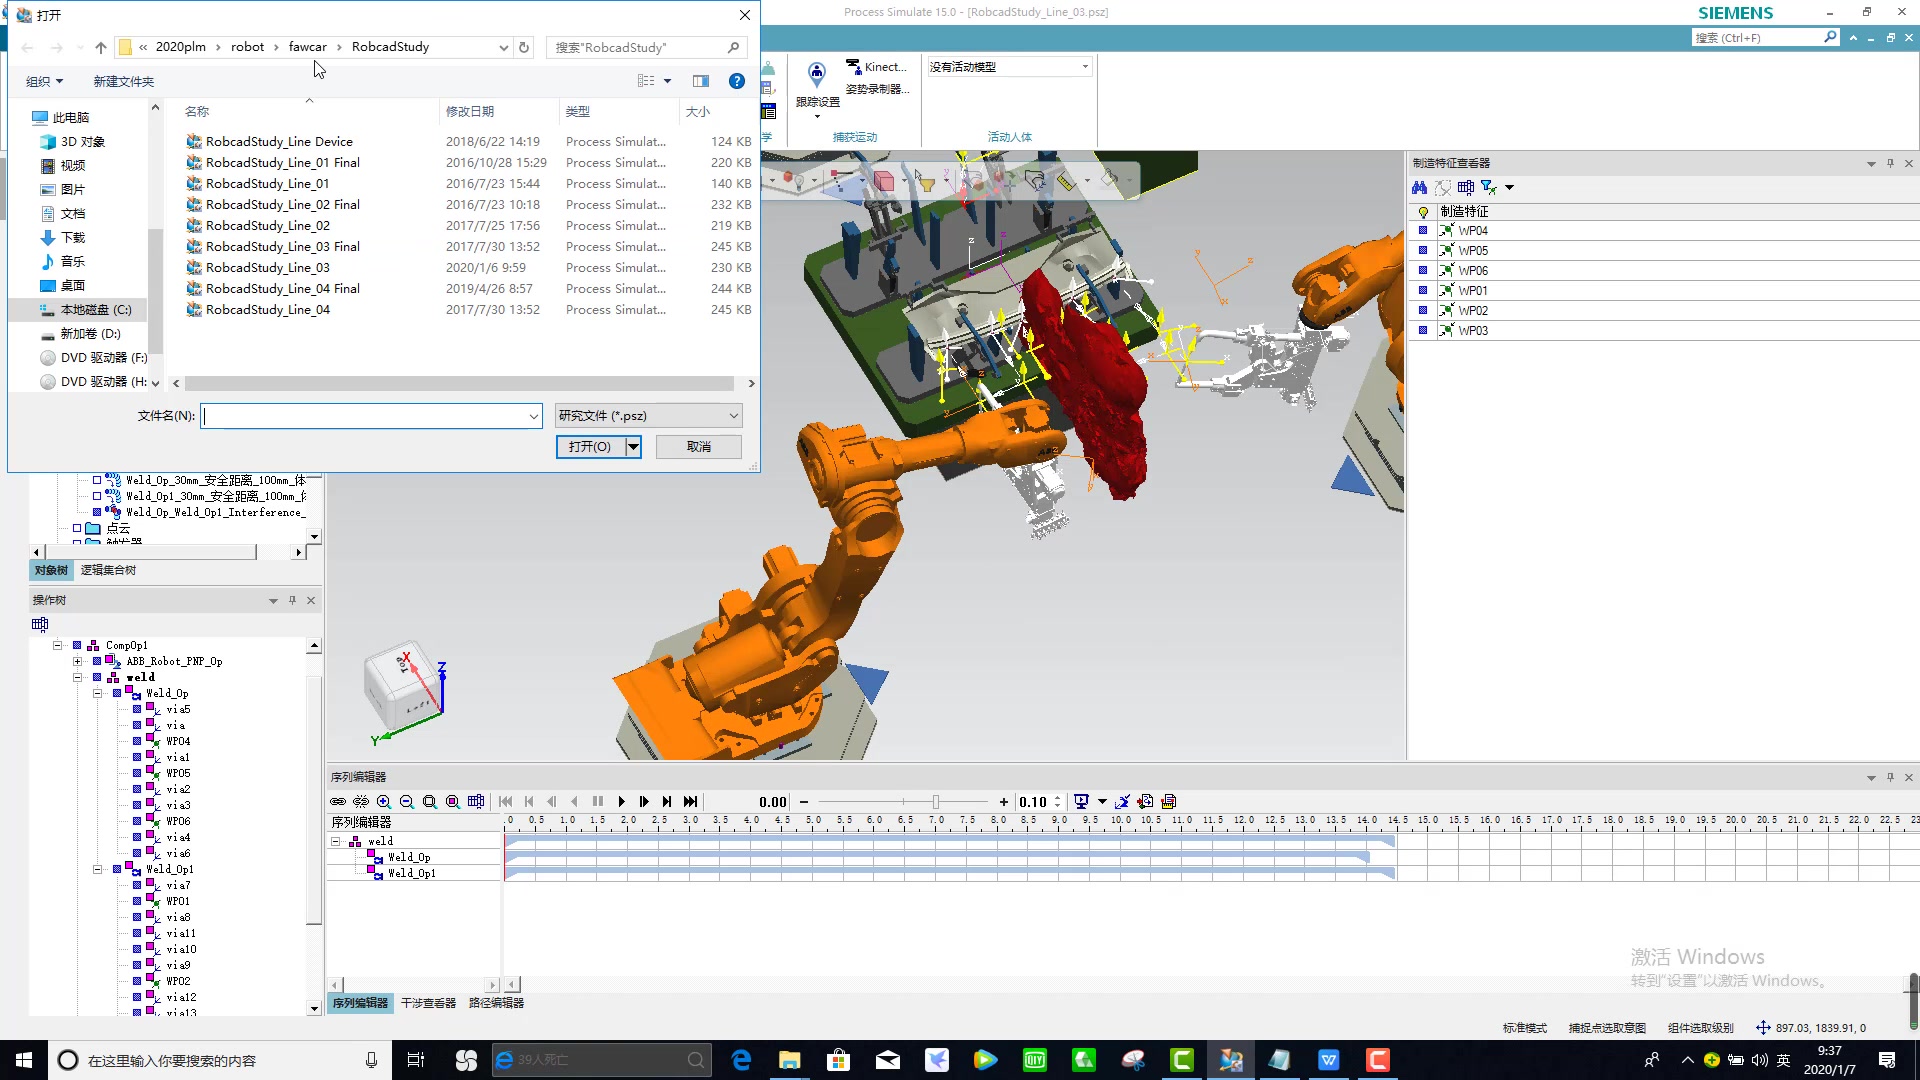Click the customize columns icon in operation tree
Image resolution: width=1920 pixels, height=1080 pixels.
(40, 625)
